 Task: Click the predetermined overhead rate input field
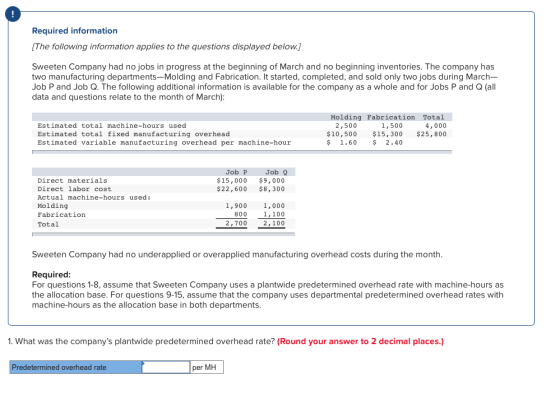coord(166,367)
